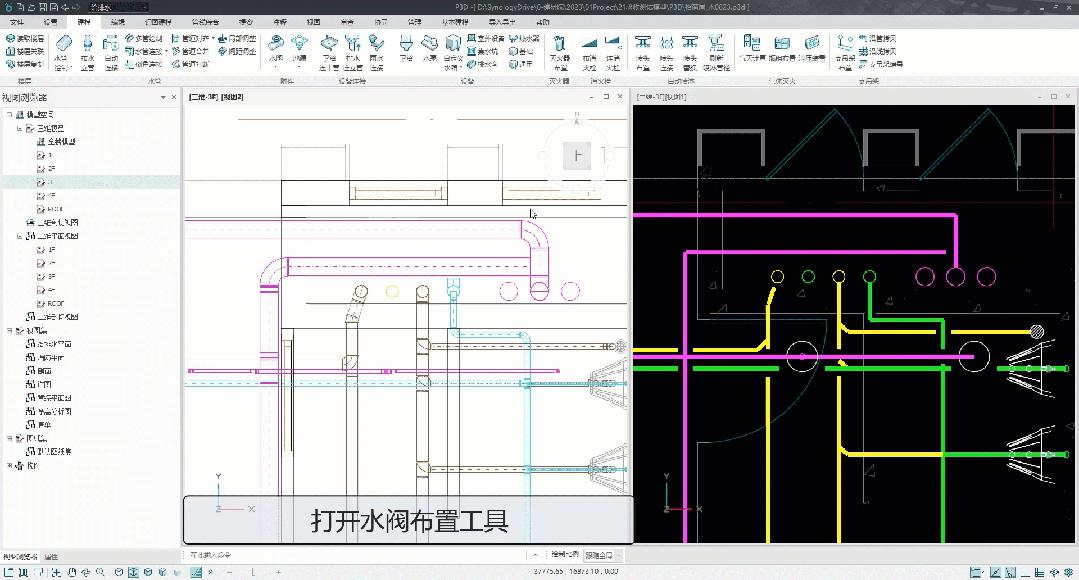1079x580 pixels.
Task: Click the left viewport title tab
Action: pyautogui.click(x=216, y=97)
